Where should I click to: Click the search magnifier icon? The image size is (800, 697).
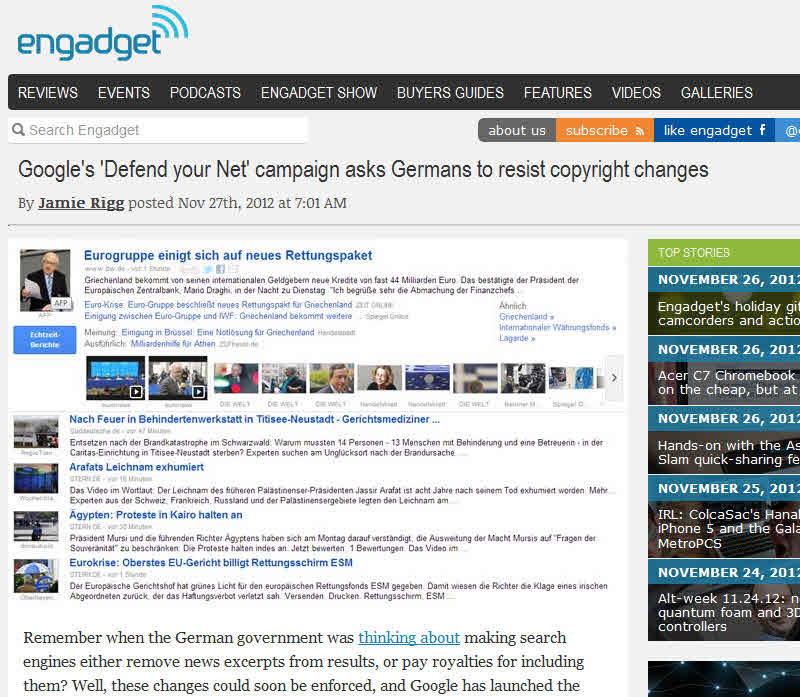click(18, 130)
